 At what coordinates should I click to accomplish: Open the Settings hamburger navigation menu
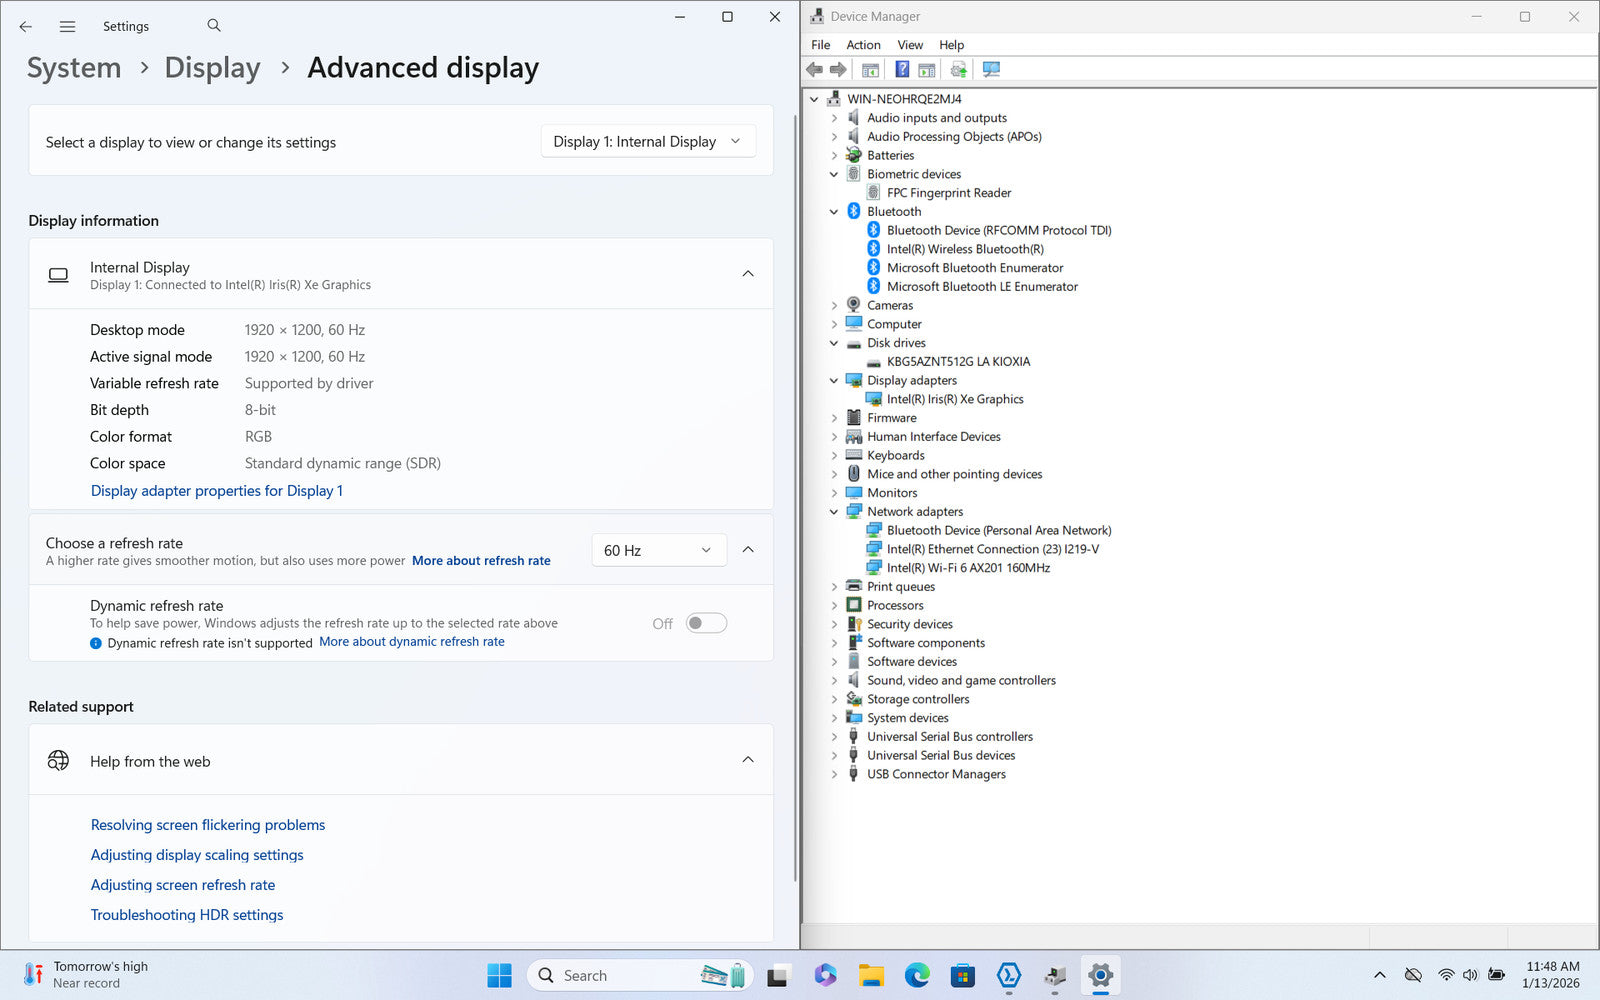pos(67,27)
